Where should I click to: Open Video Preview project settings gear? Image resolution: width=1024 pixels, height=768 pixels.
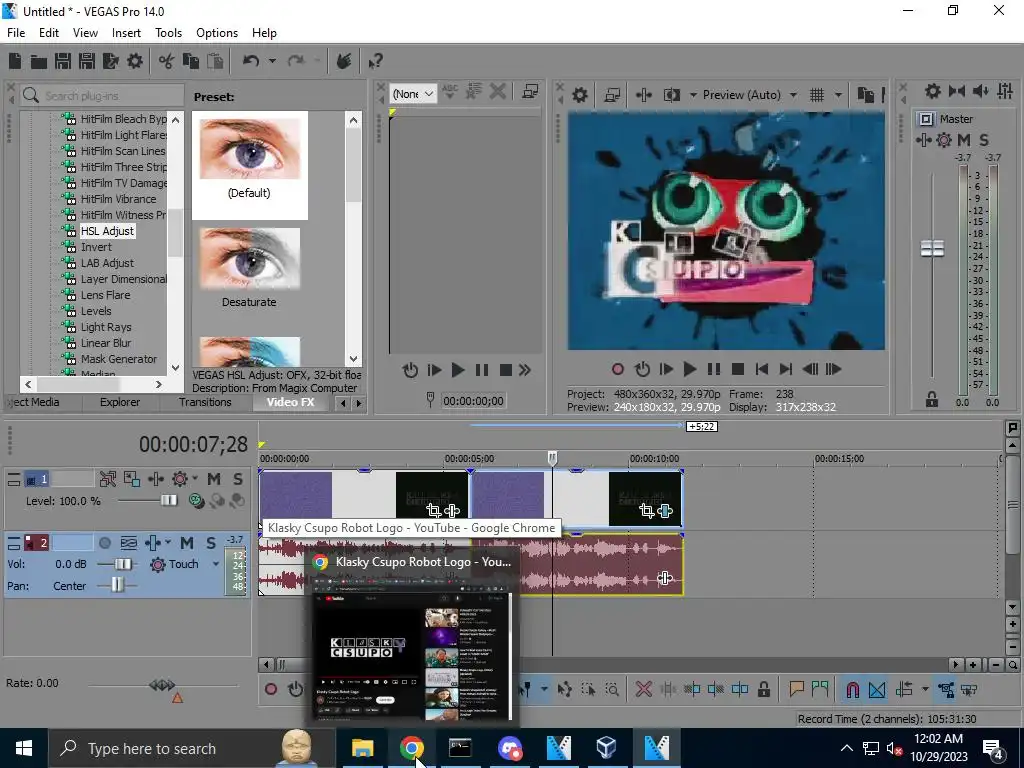579,95
